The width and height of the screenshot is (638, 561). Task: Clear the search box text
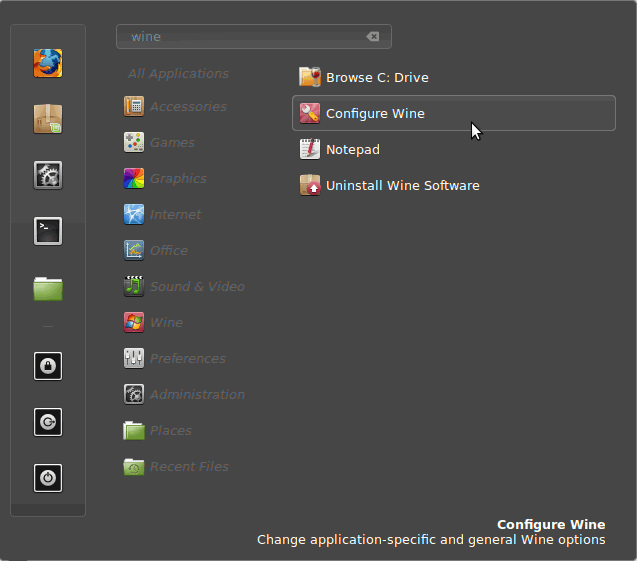(x=373, y=37)
